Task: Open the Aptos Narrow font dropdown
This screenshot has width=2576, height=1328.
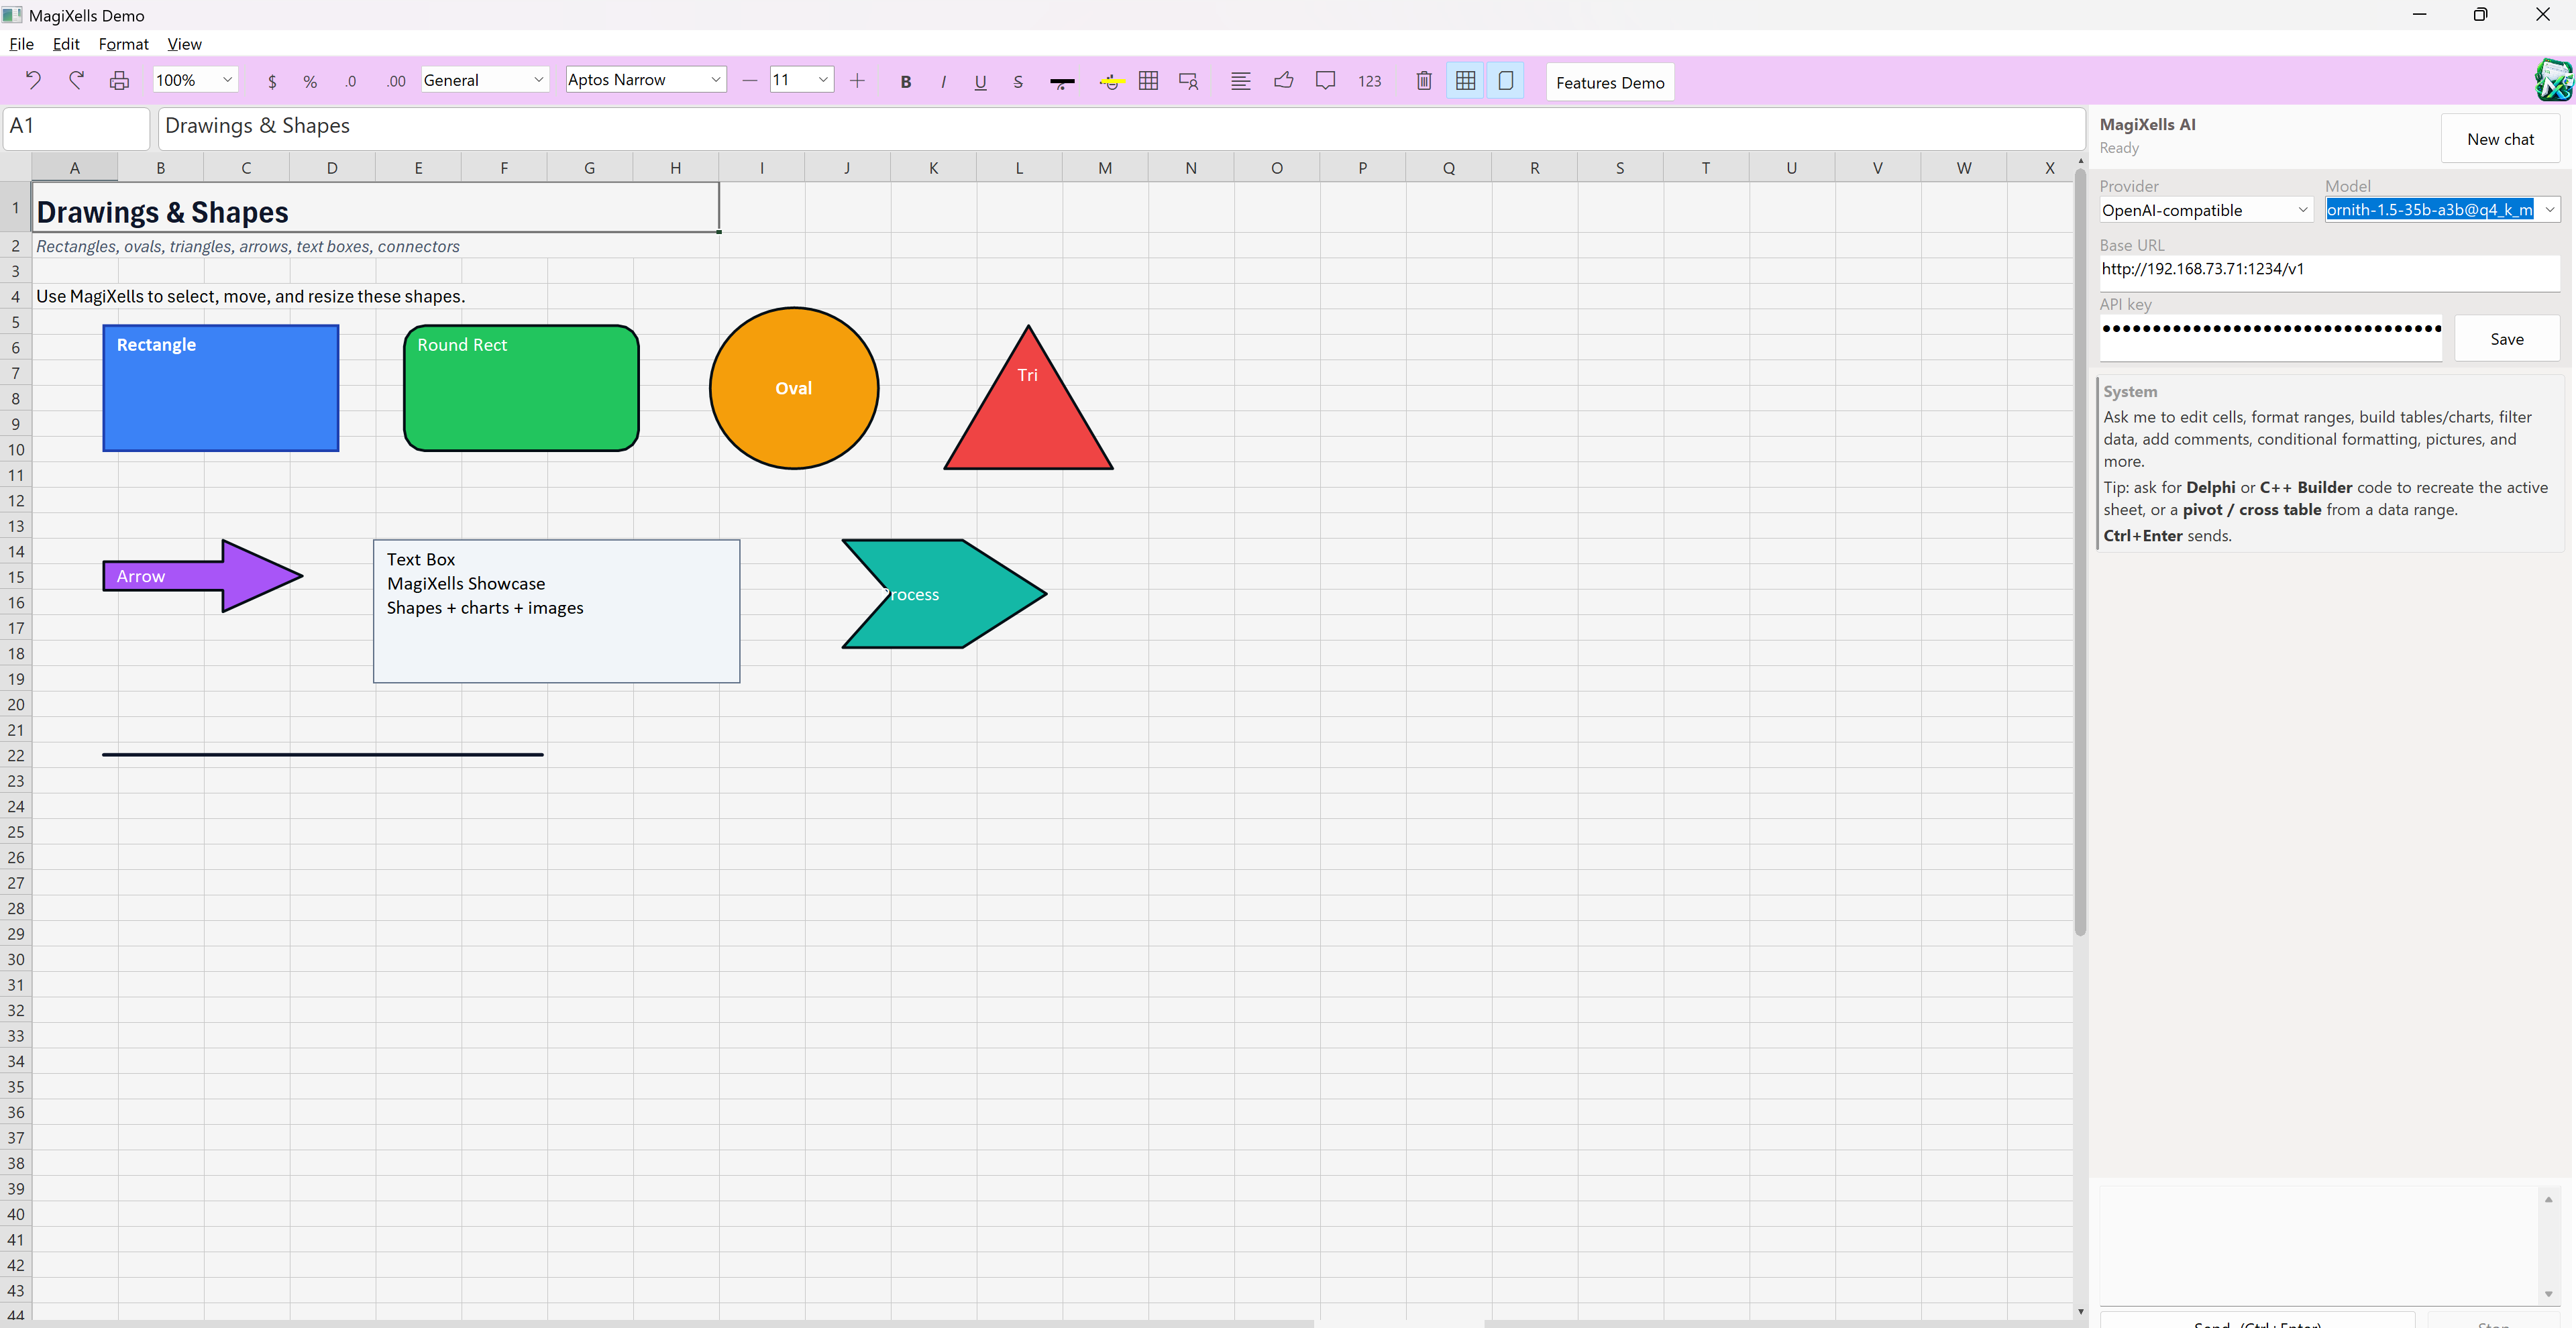Action: pos(645,80)
